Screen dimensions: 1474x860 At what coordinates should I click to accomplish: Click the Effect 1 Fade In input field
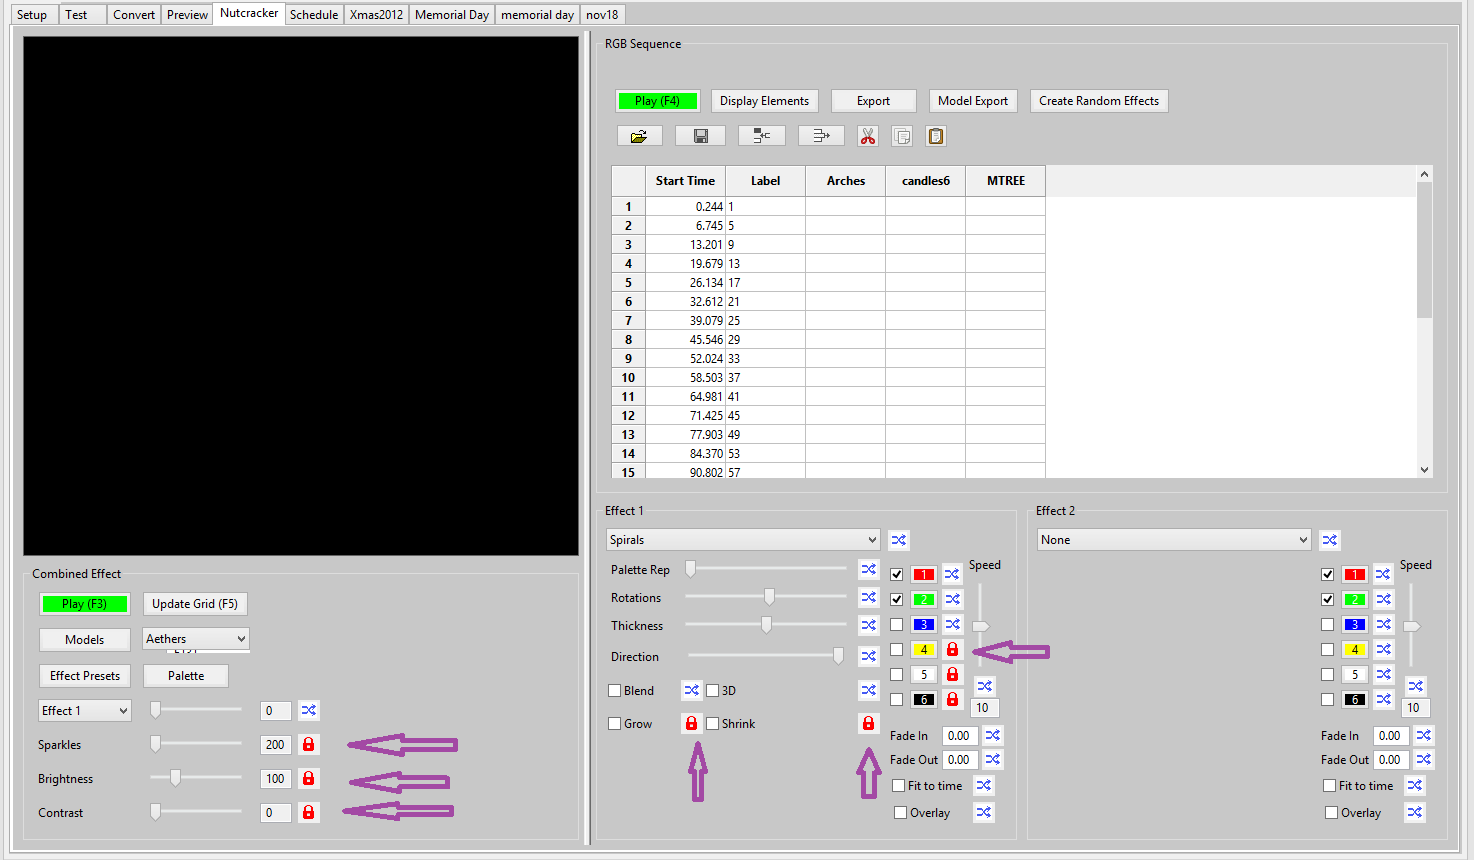pos(959,735)
